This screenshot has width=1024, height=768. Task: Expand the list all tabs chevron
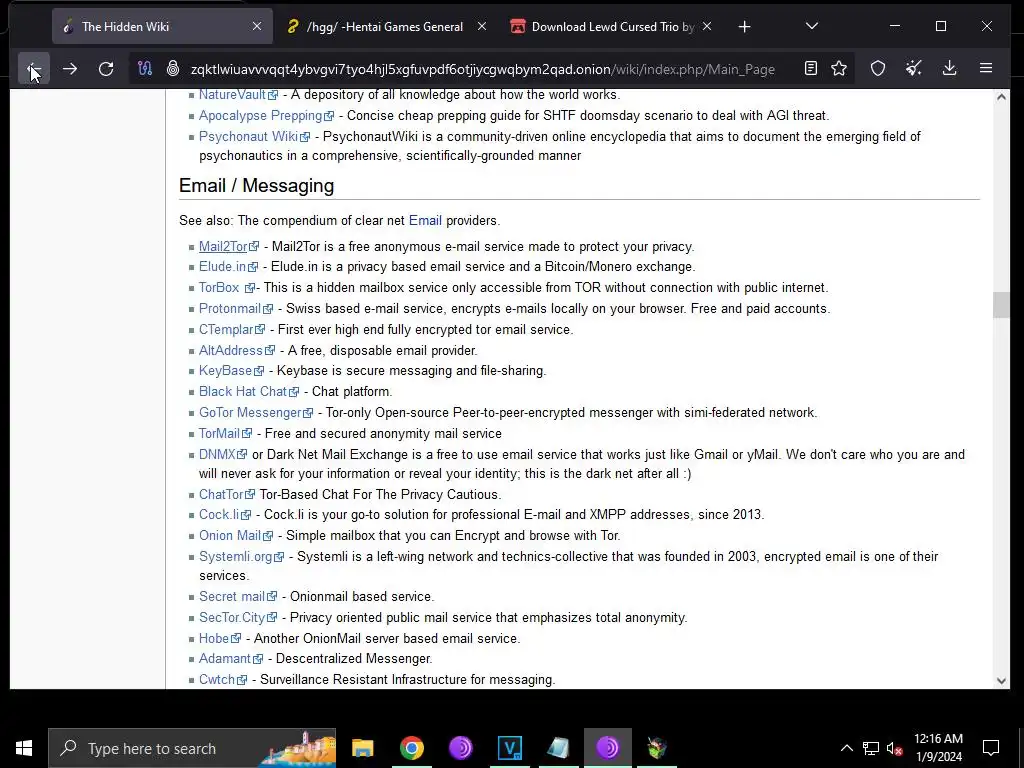click(812, 27)
